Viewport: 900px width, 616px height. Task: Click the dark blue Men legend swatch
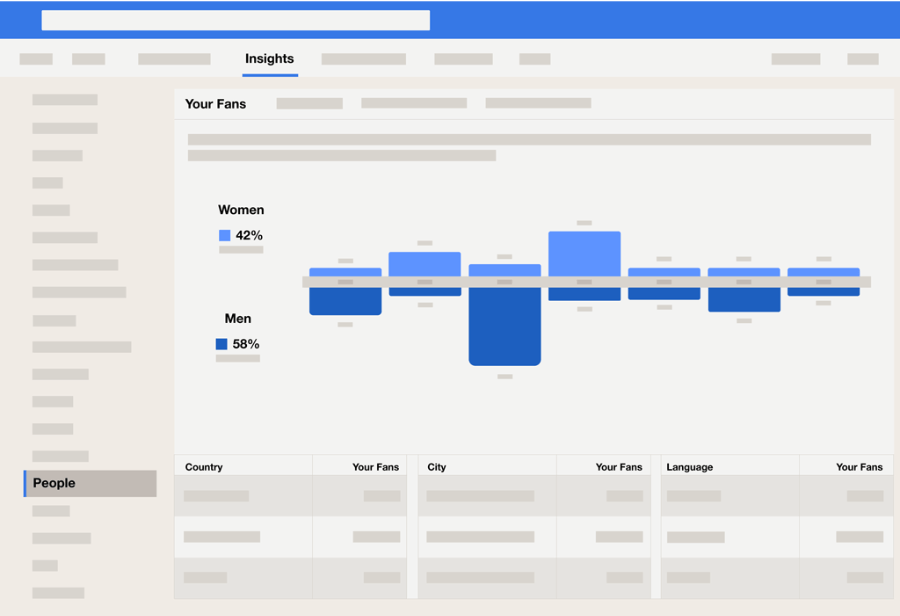click(221, 344)
